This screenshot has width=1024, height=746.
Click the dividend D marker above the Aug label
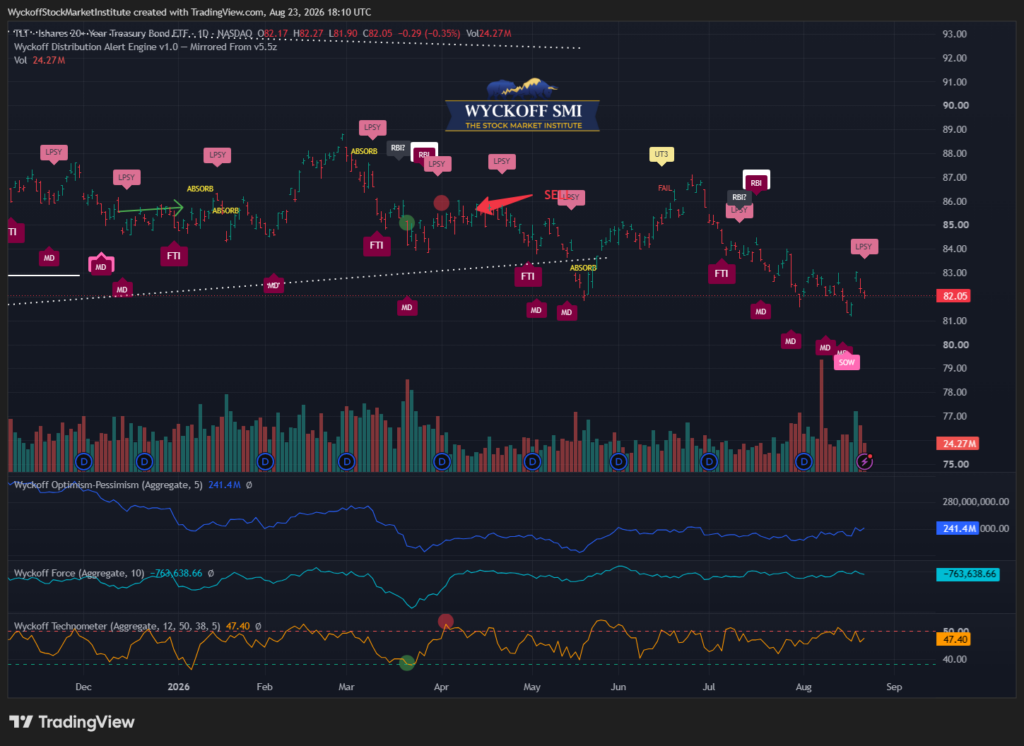(804, 462)
